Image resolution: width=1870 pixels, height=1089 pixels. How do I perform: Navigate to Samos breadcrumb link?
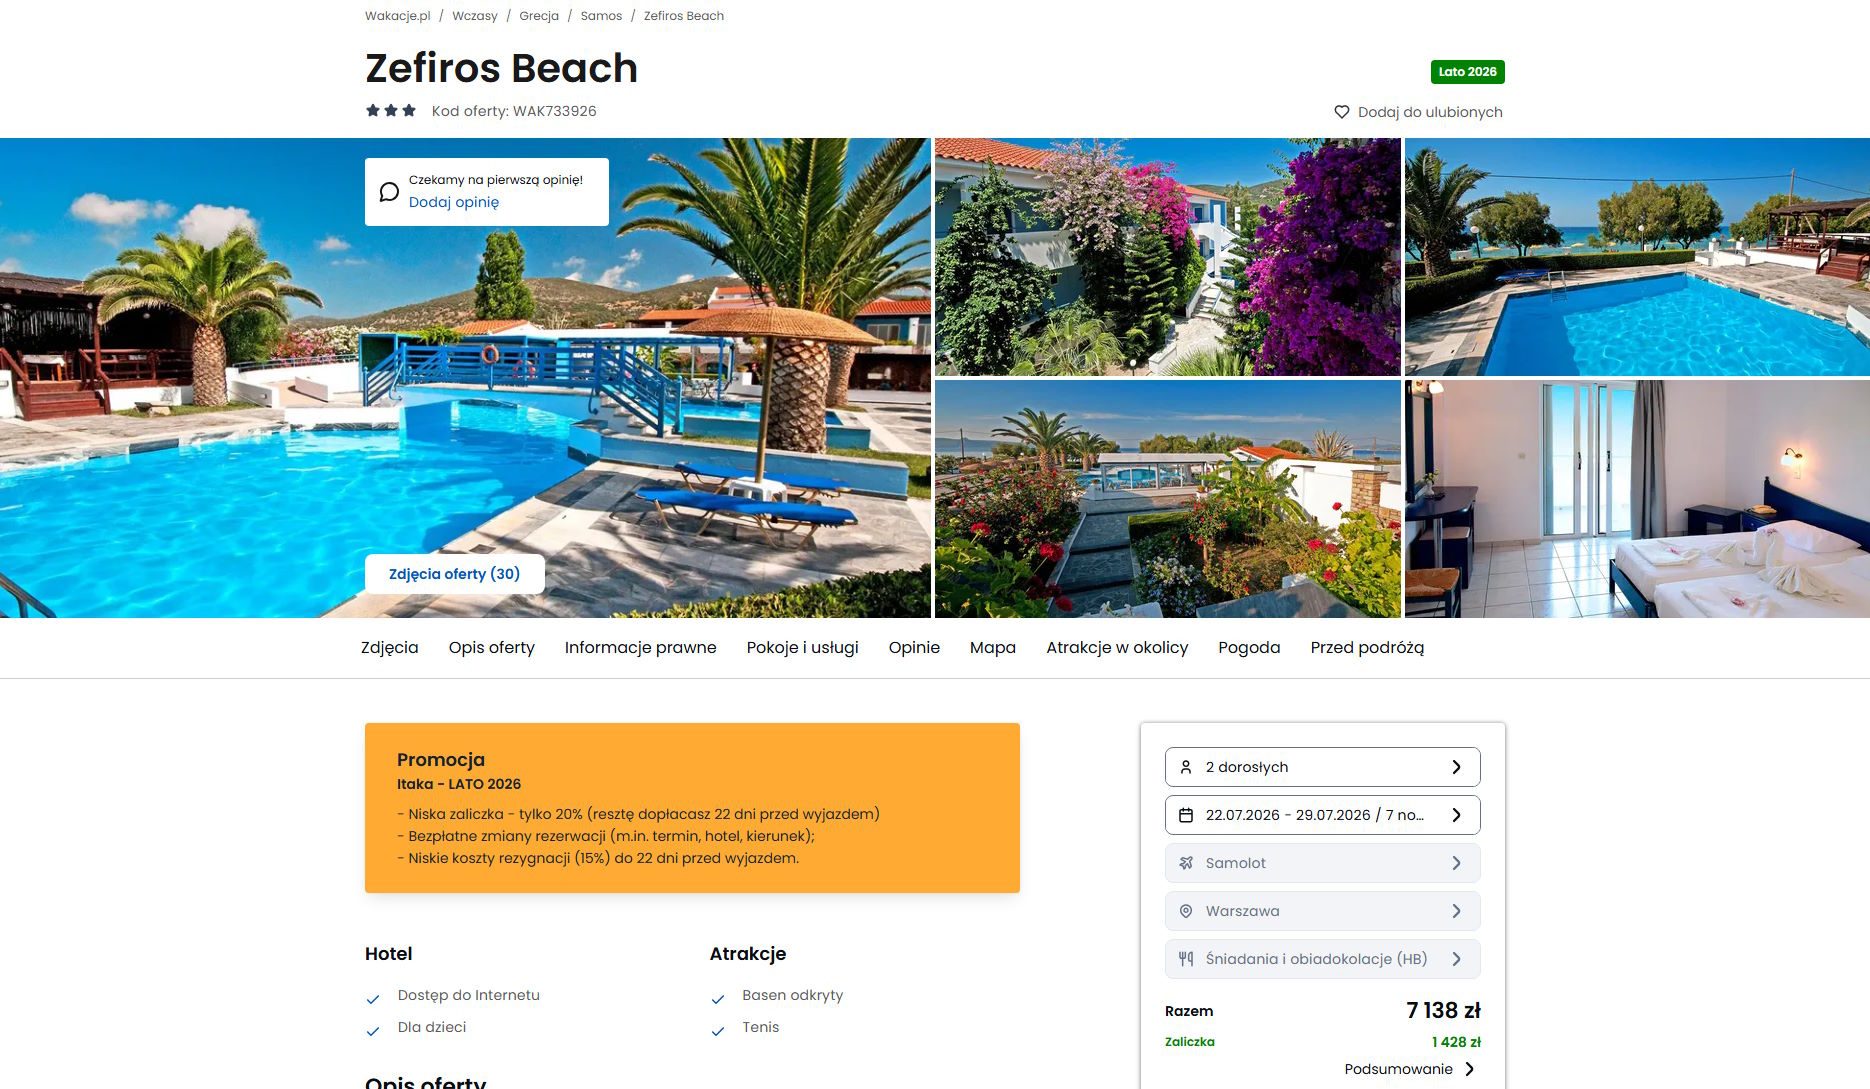click(x=601, y=16)
